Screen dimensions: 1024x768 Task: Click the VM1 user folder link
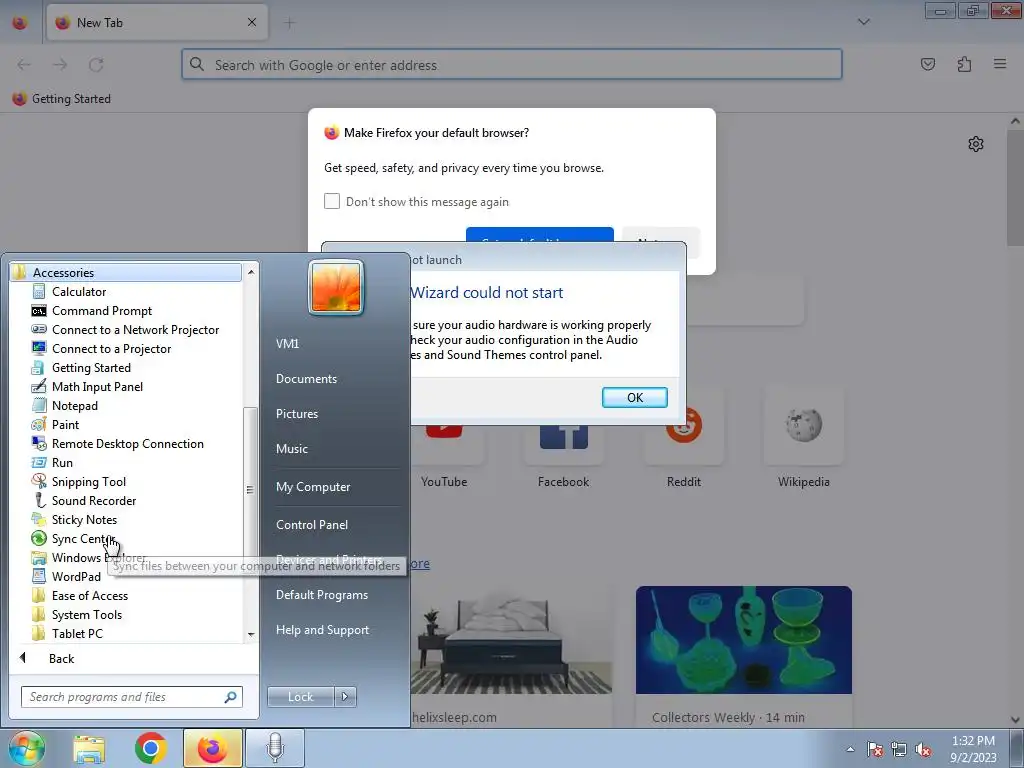(x=287, y=344)
